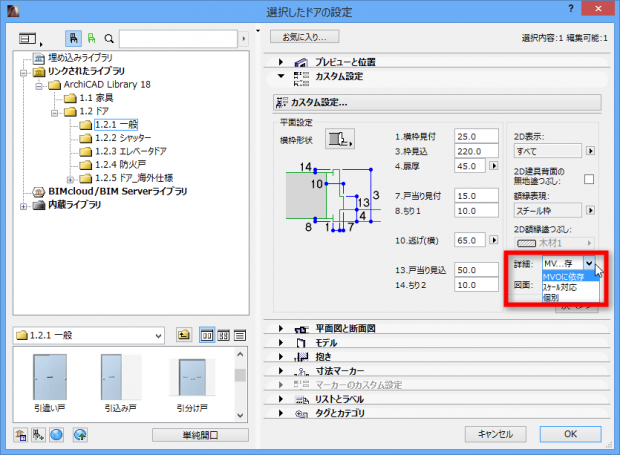Image resolution: width=620 pixels, height=455 pixels.
Task: Open the 額縁表現 スチール枠 arrow
Action: 590,210
